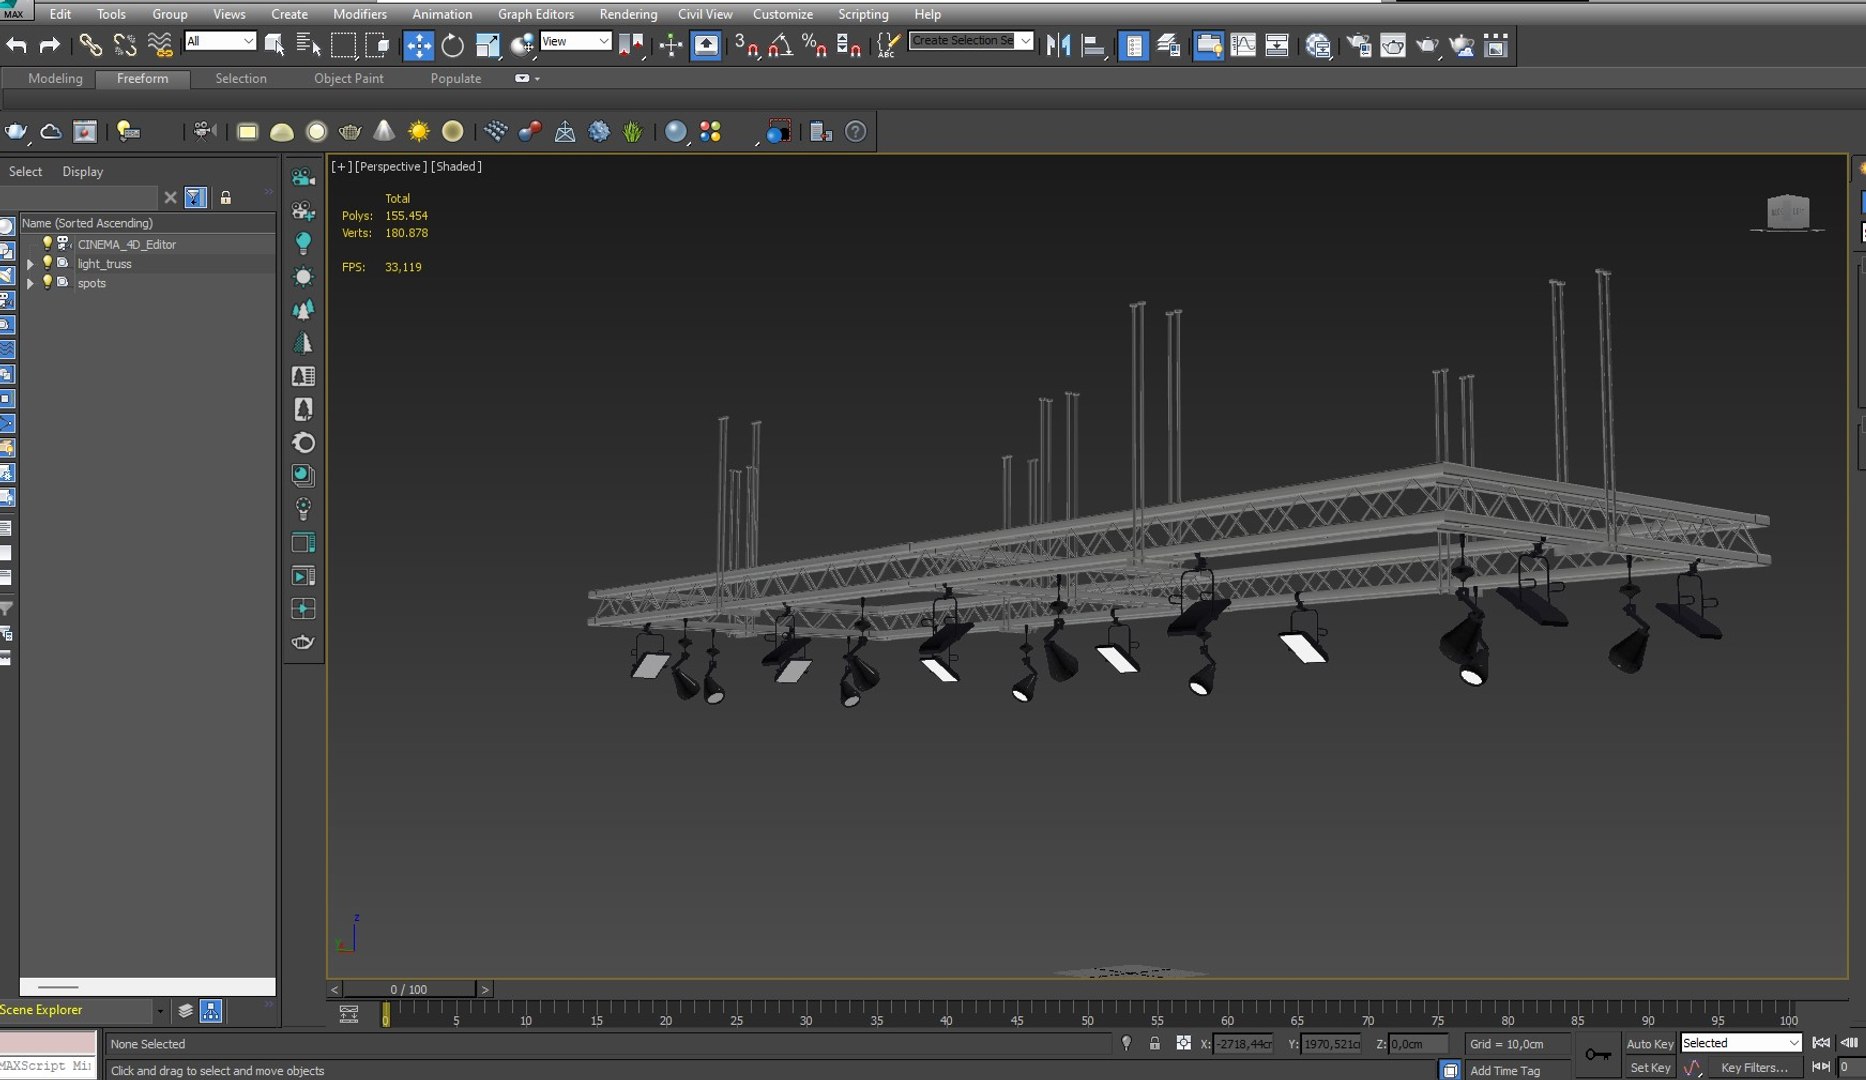
Task: Activate the Select and Move tool
Action: coord(418,45)
